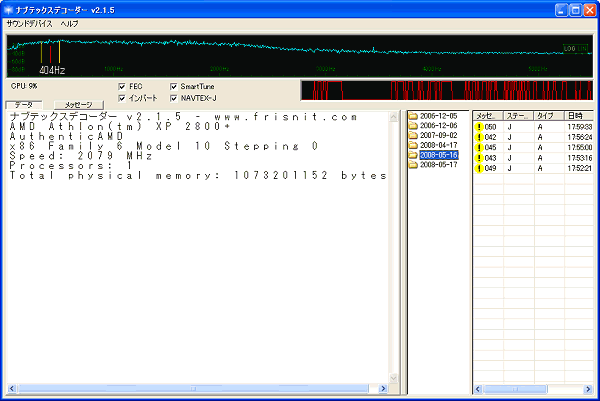
Task: Select LOG scale on the spectrum display
Action: click(569, 49)
